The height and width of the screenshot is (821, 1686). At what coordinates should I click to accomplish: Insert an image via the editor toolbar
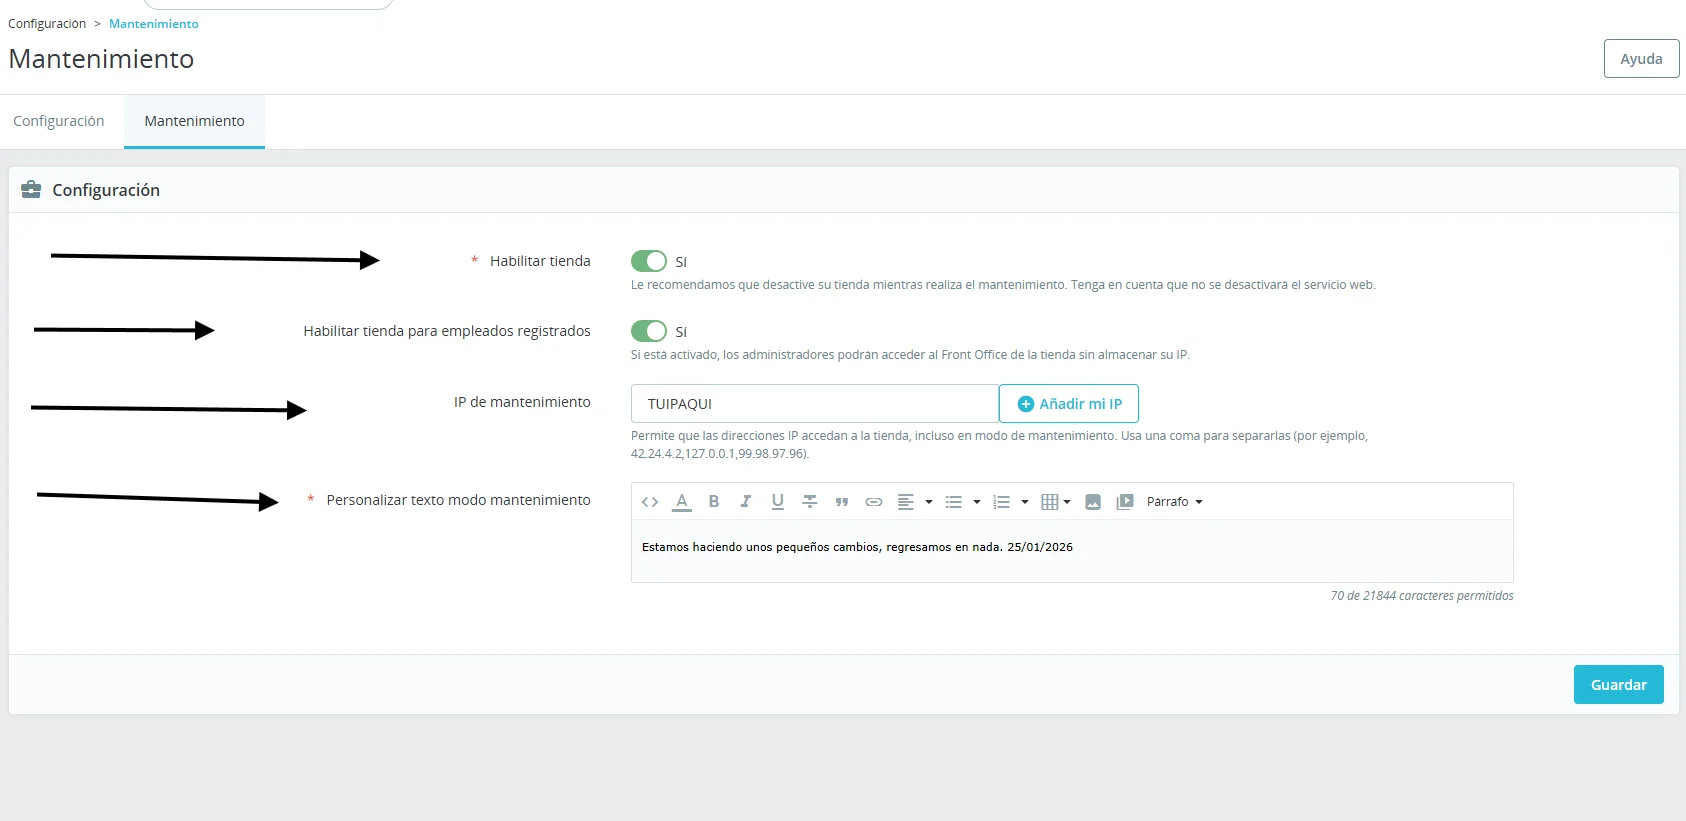[x=1093, y=502]
